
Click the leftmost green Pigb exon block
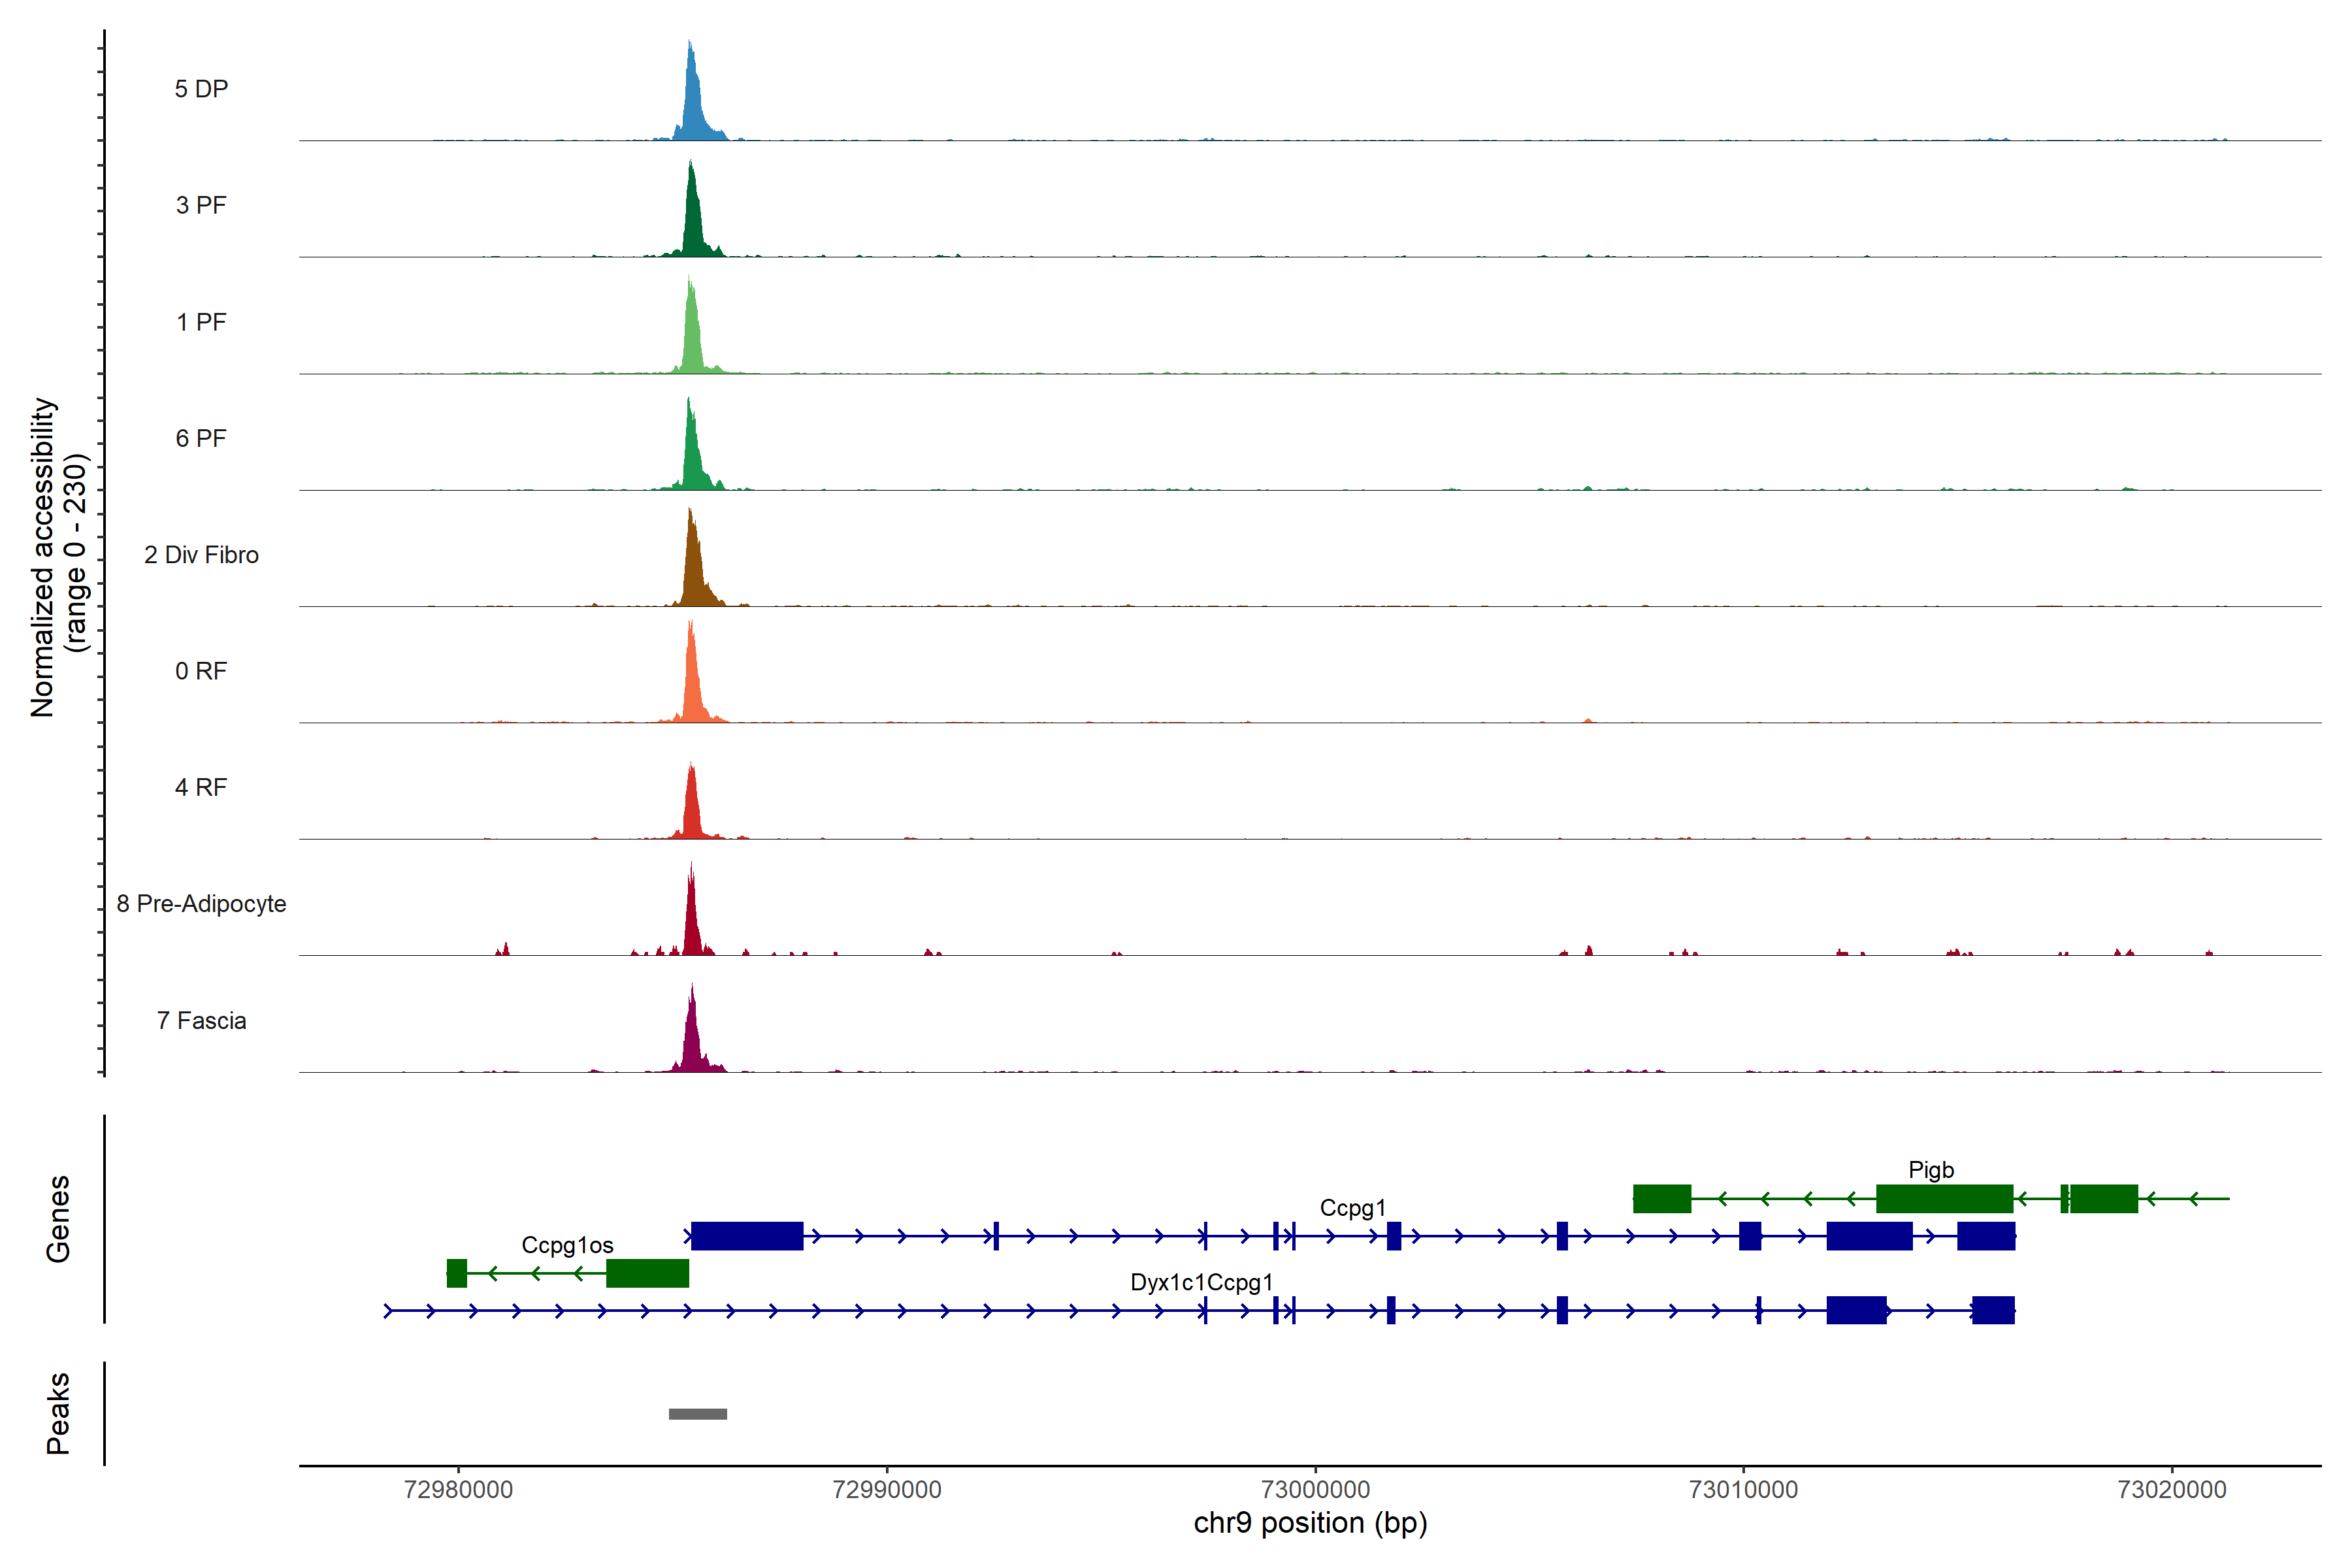click(x=1662, y=1198)
